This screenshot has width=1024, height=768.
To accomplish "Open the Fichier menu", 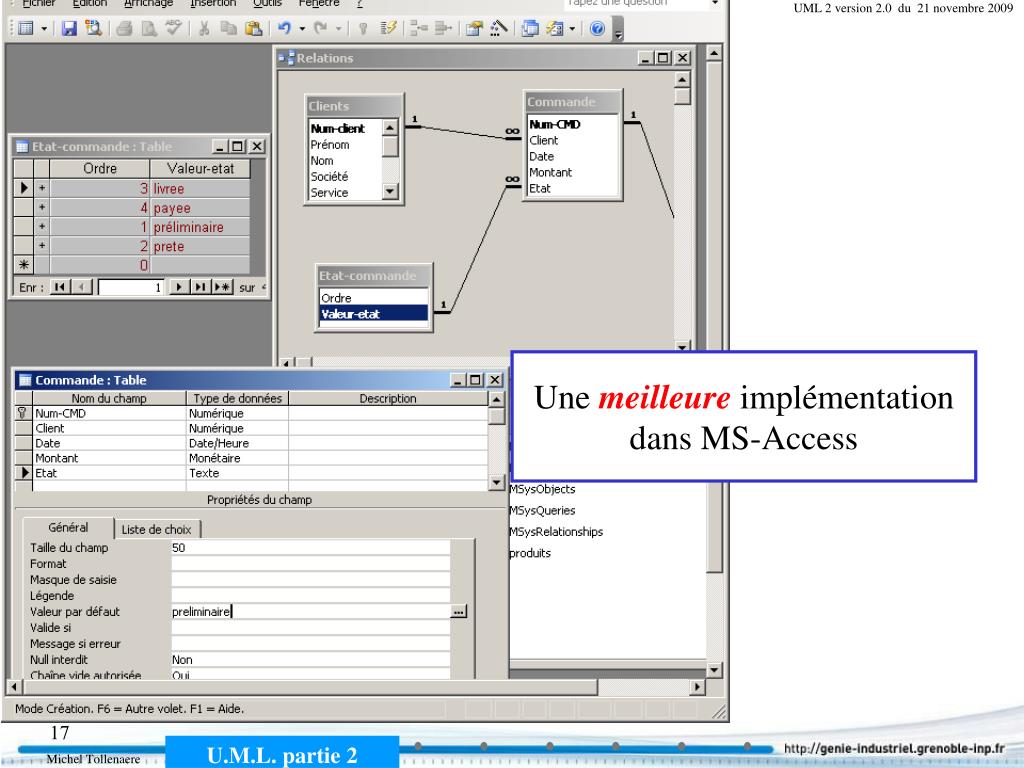I will (x=39, y=3).
